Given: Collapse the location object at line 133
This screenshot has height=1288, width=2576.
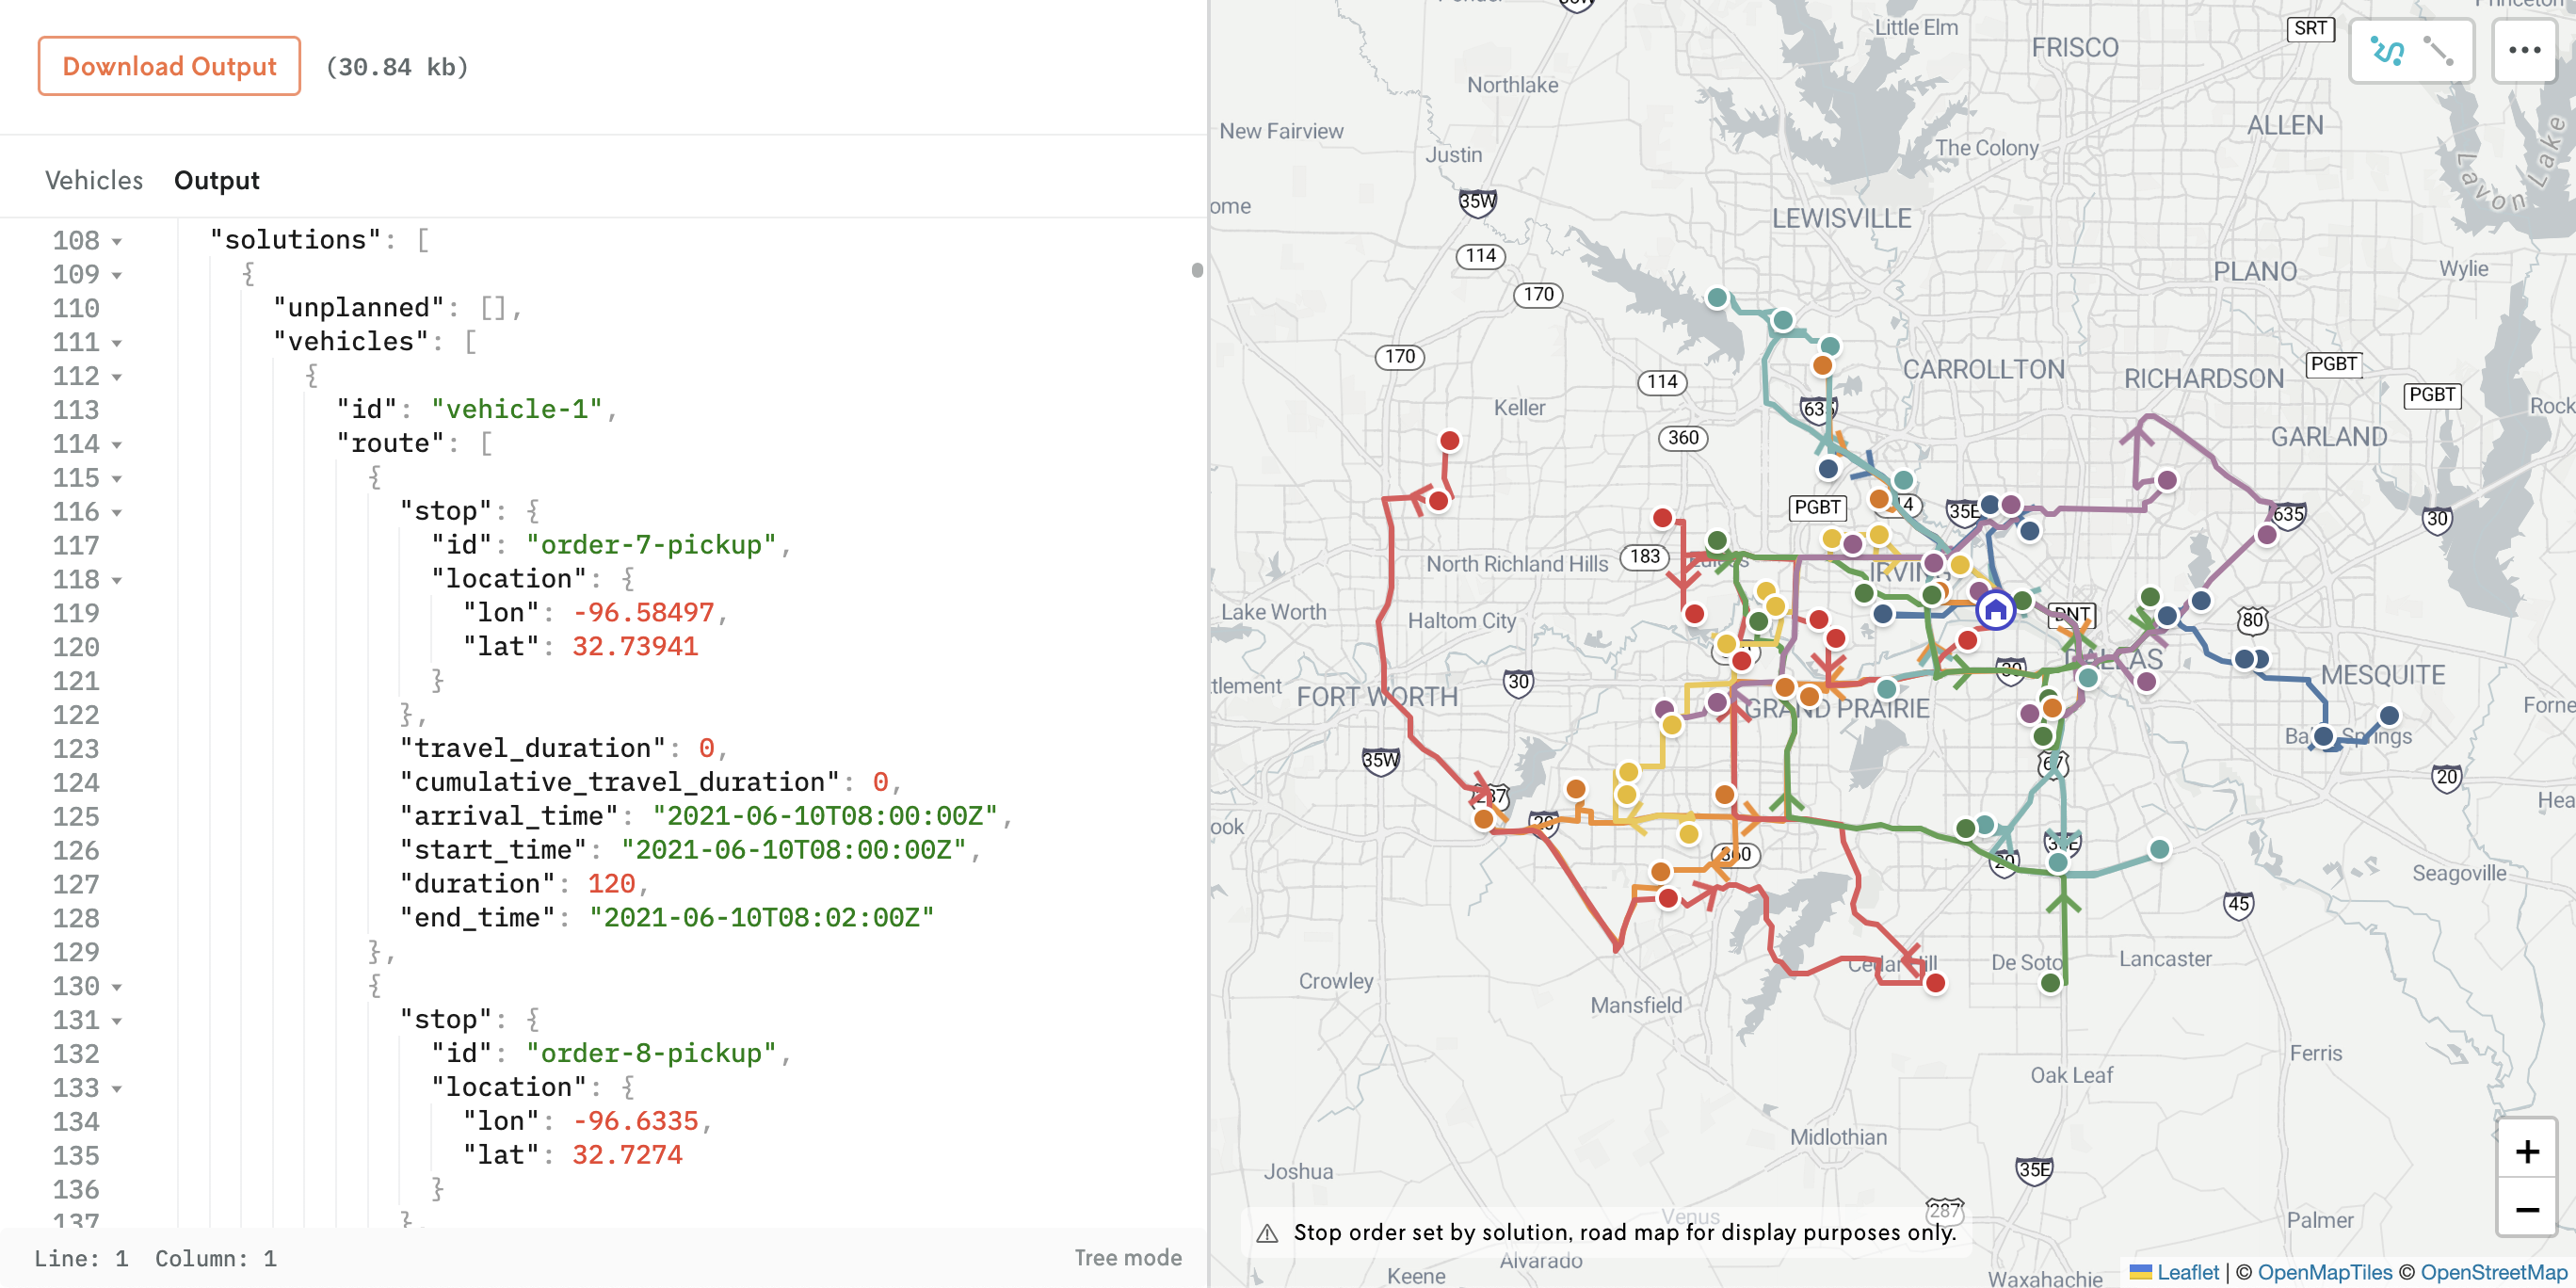Looking at the screenshot, I should 117,1089.
